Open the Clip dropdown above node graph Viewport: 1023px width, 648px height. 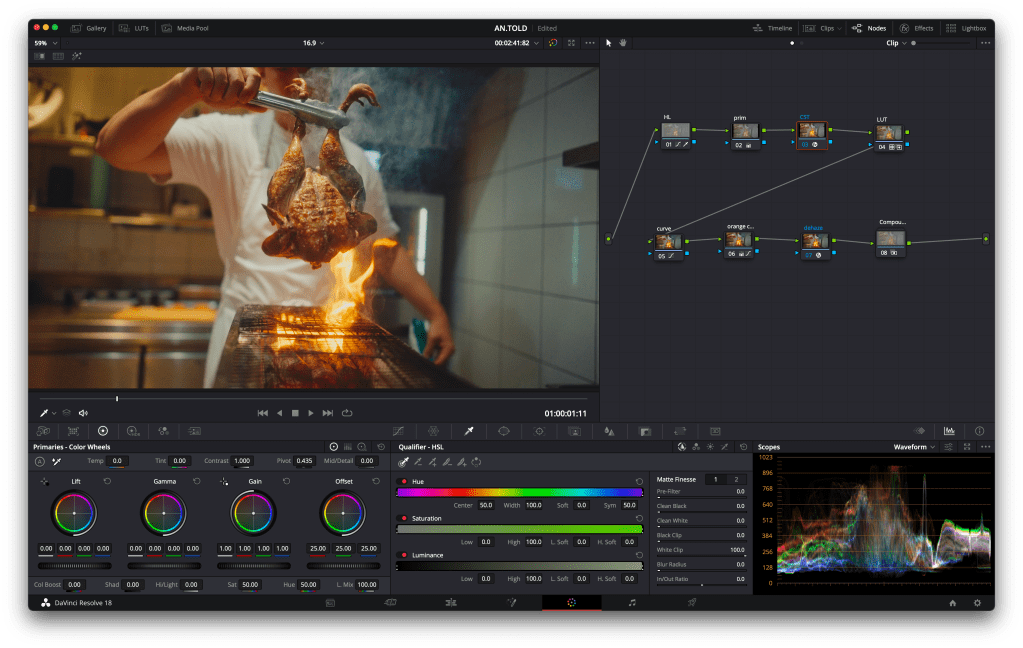[896, 43]
